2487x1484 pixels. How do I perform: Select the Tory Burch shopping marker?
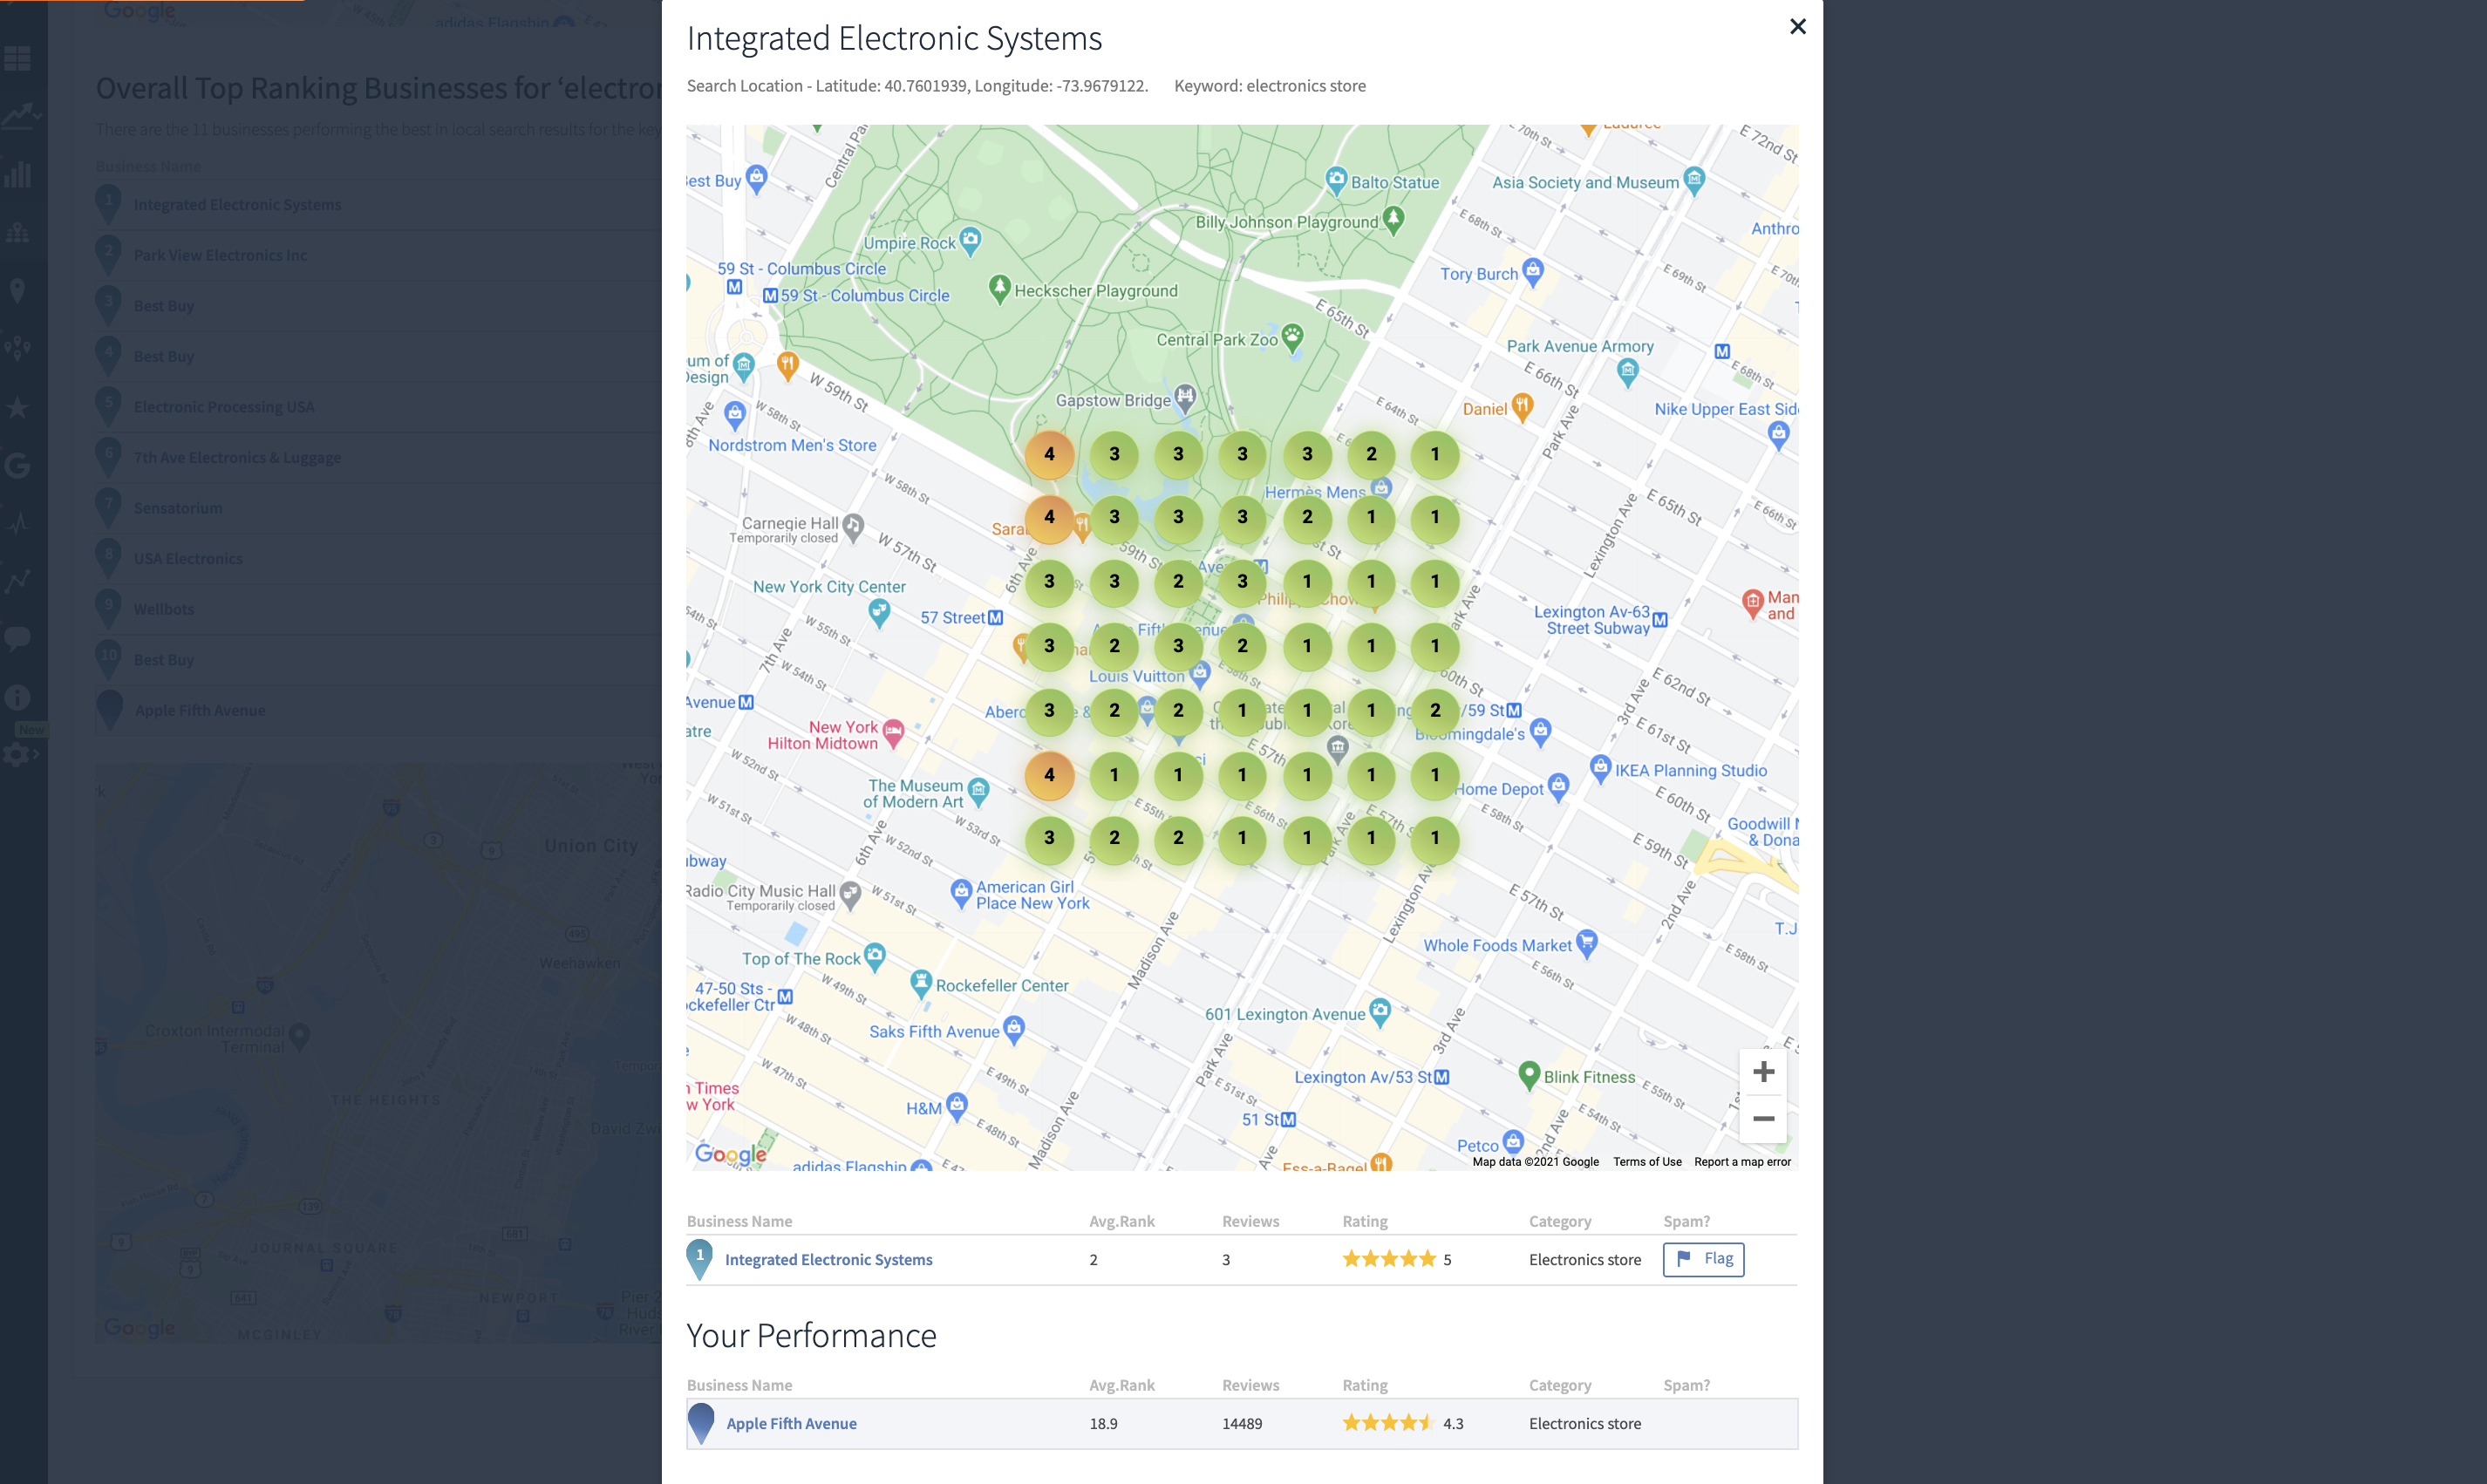[x=1533, y=271]
